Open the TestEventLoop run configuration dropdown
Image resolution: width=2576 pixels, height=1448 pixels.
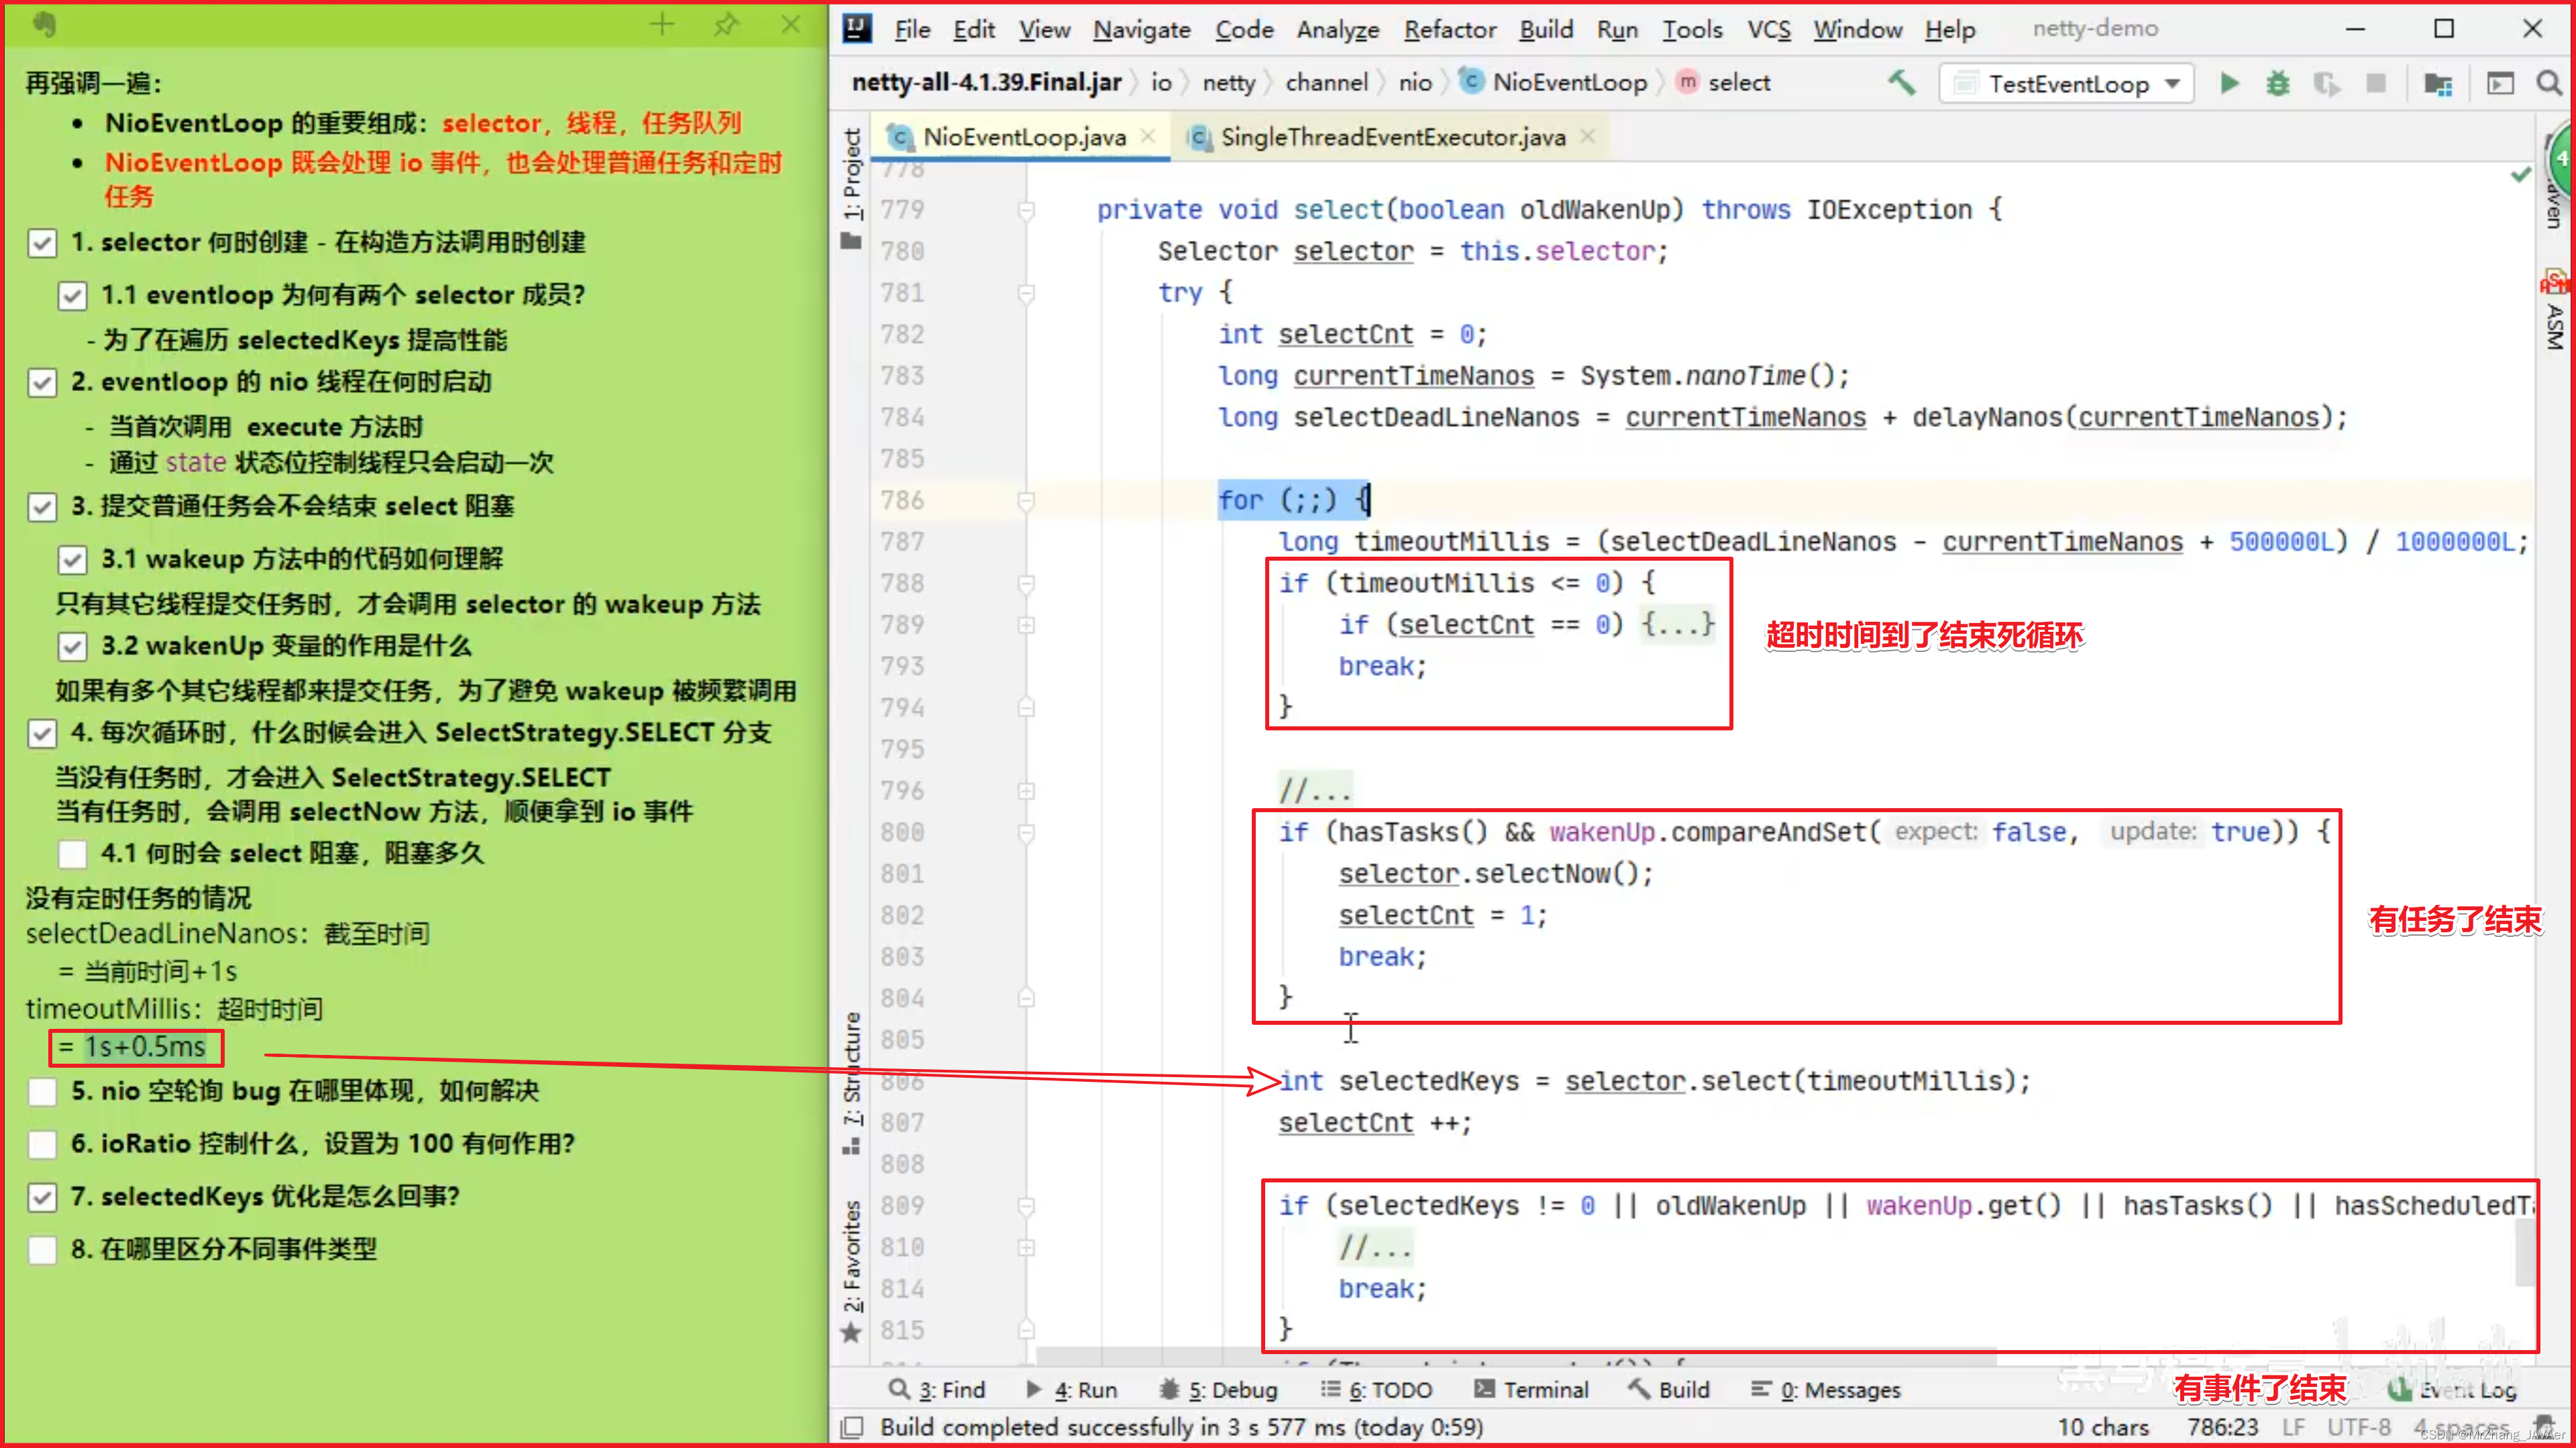click(x=2066, y=84)
